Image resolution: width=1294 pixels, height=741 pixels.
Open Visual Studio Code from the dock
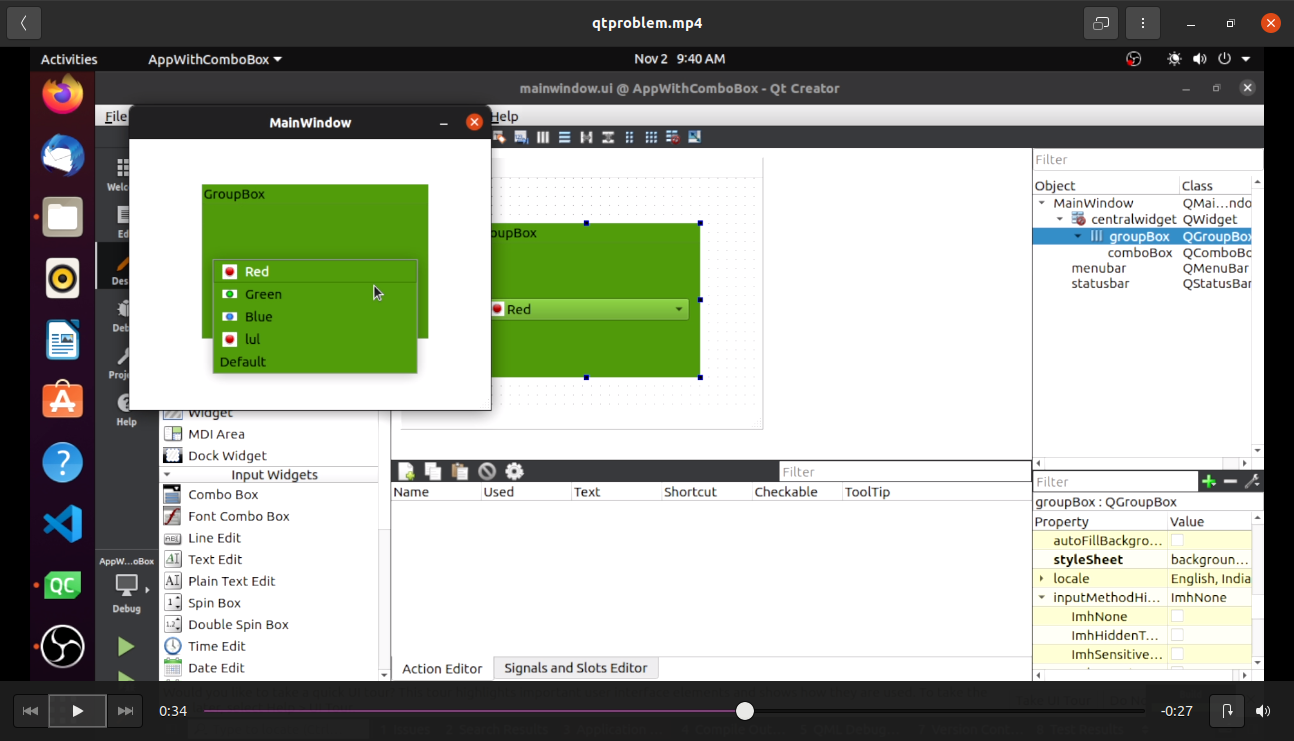(62, 524)
